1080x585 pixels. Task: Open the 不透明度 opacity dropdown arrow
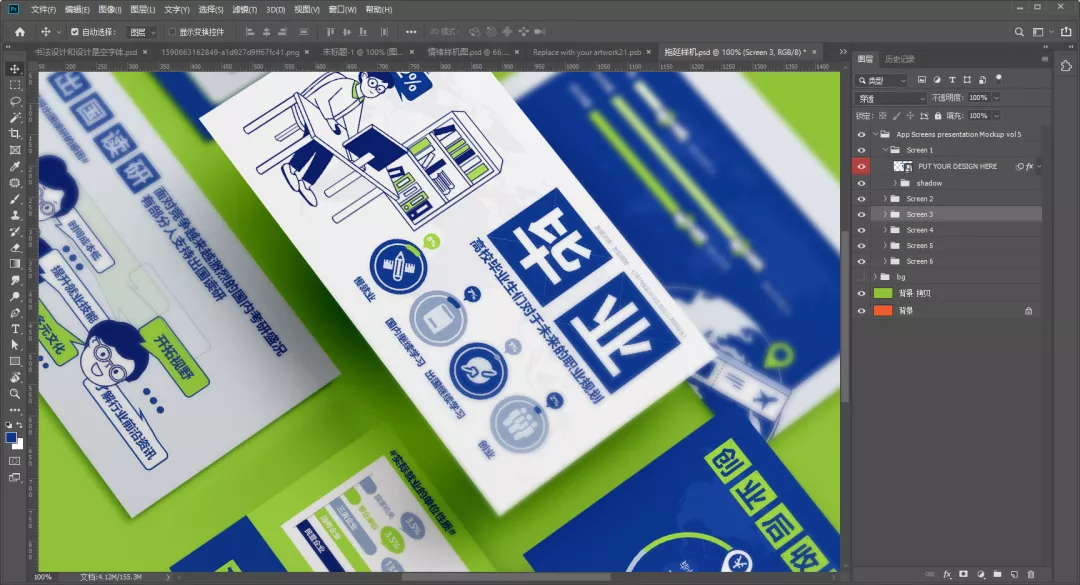pyautogui.click(x=996, y=98)
